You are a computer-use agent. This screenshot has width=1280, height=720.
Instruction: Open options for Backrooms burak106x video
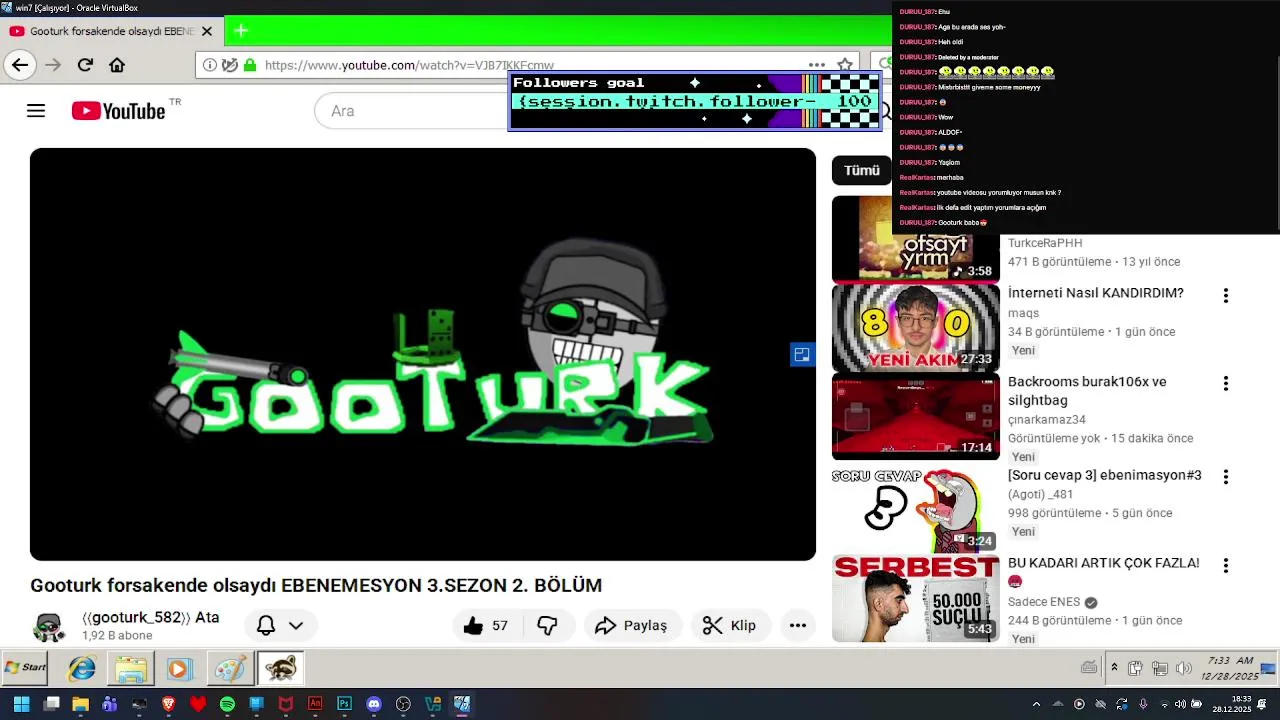coord(1225,384)
